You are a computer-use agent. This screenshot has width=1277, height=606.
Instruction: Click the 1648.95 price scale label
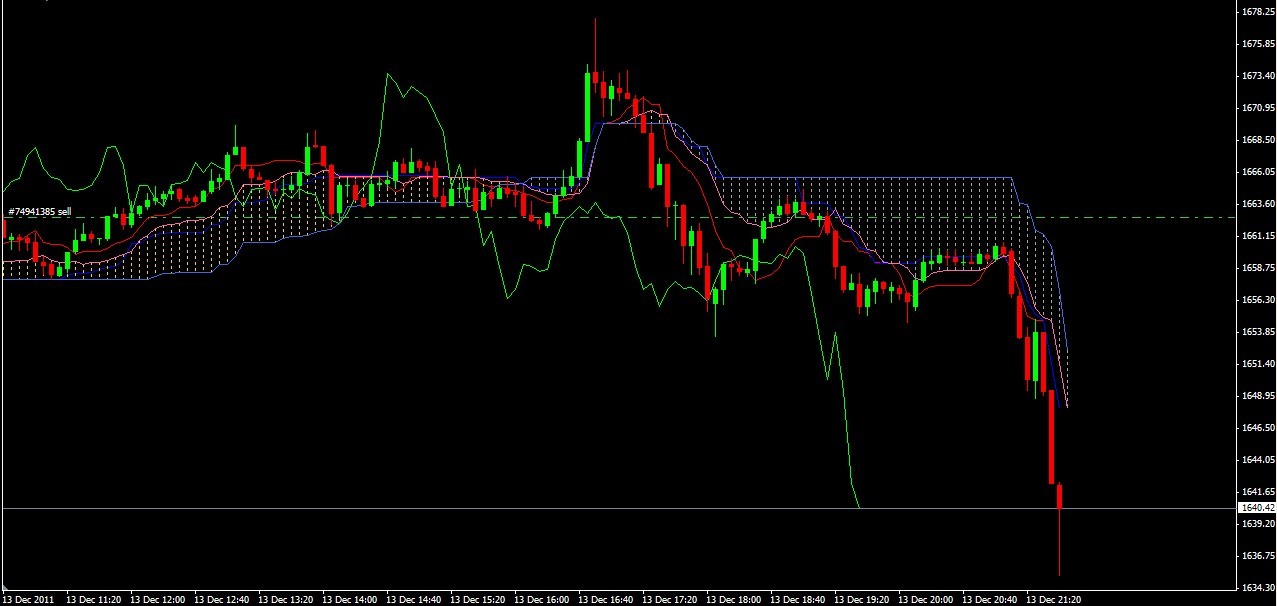coord(1257,396)
